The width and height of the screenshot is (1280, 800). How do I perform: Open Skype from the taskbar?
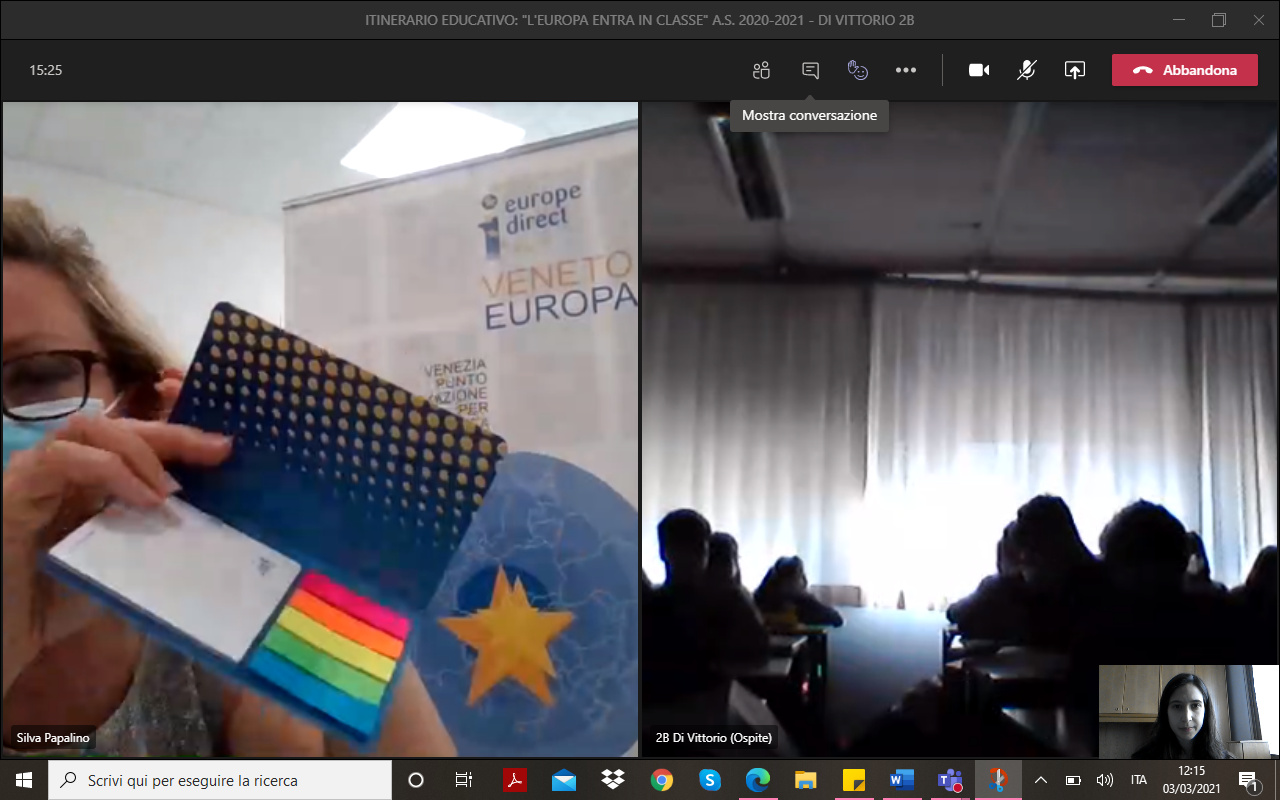[710, 780]
